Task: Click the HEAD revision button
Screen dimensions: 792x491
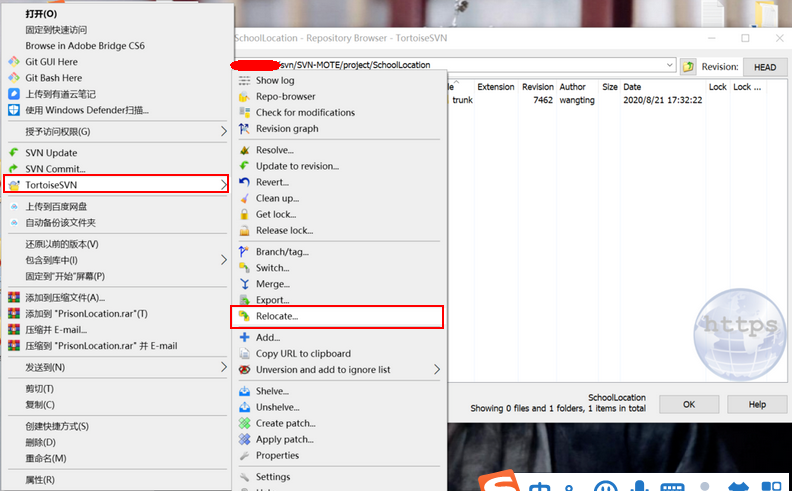Action: coord(765,67)
